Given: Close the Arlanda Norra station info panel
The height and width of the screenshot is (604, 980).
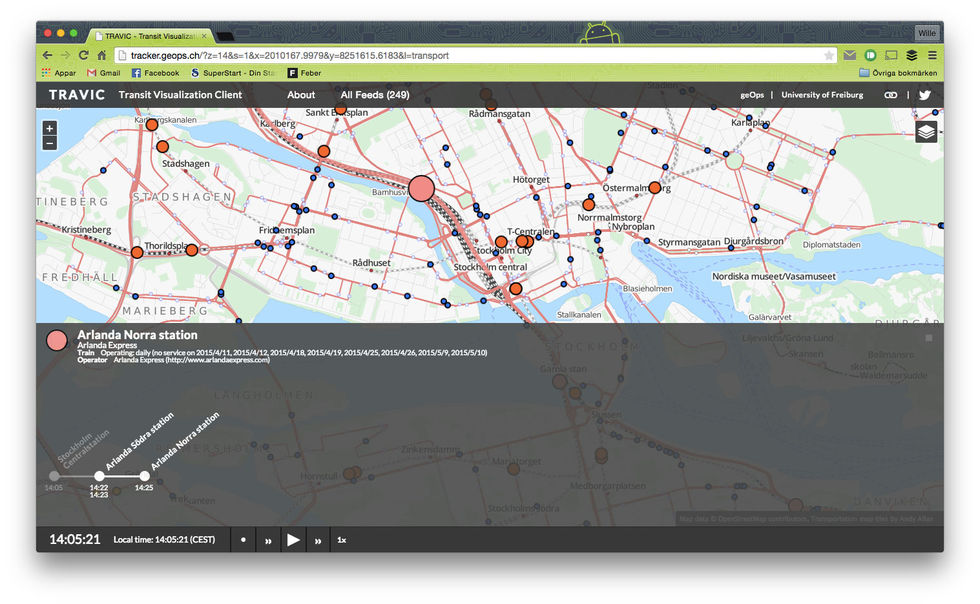Looking at the screenshot, I should pyautogui.click(x=929, y=338).
